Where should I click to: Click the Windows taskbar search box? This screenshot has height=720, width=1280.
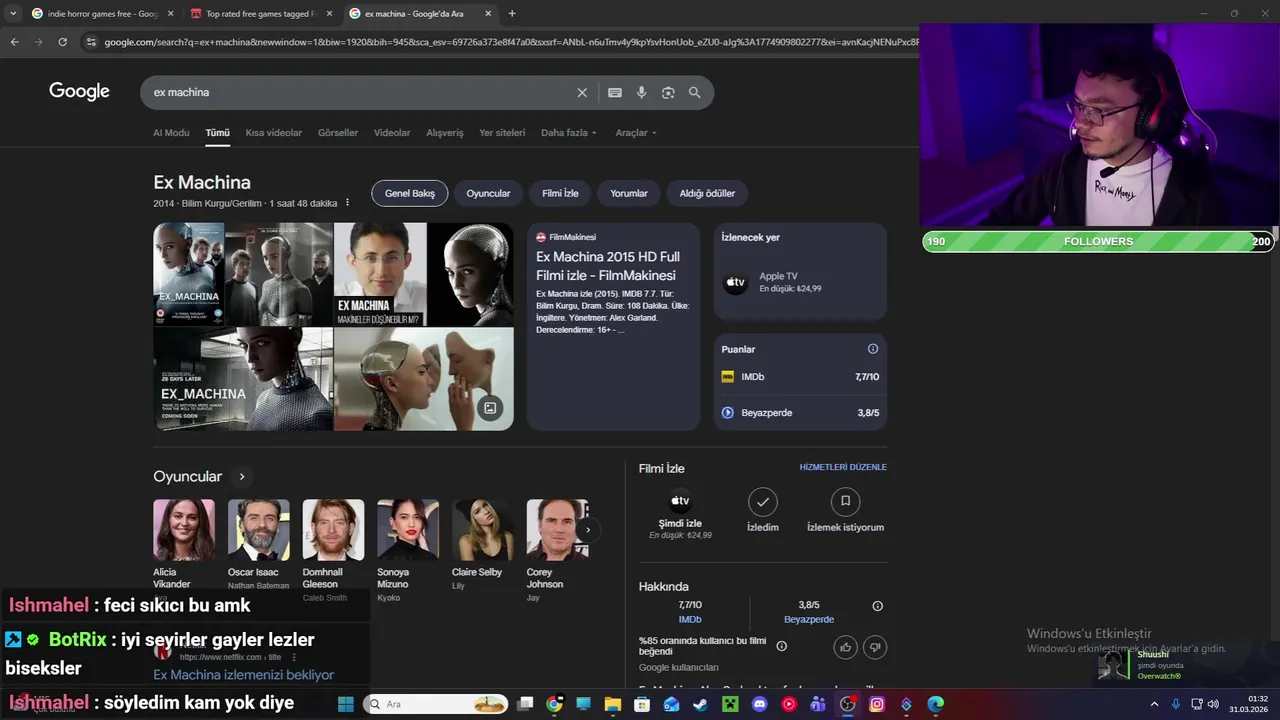pyautogui.click(x=437, y=704)
